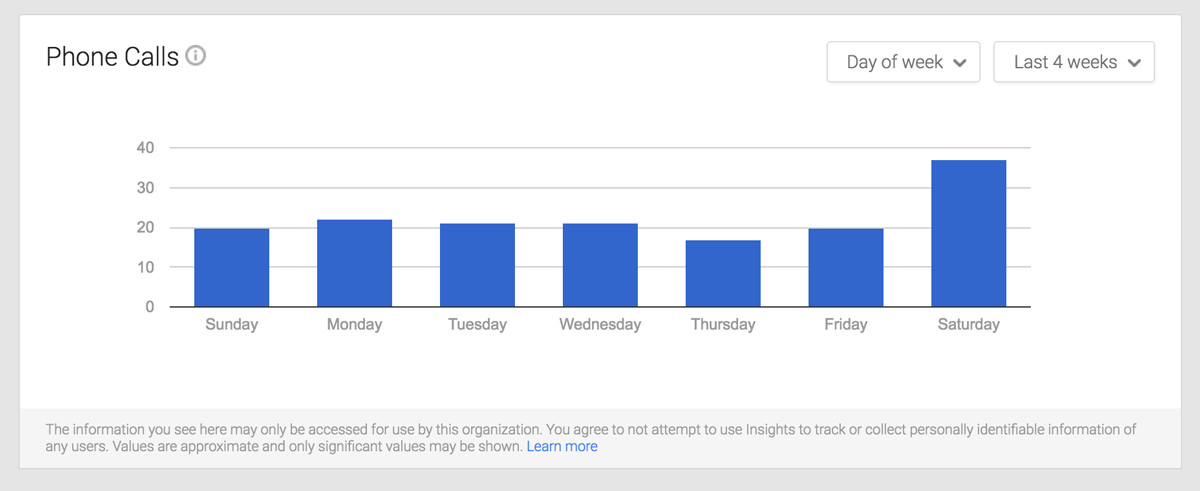The width and height of the screenshot is (1200, 491).
Task: Select the Monday bar
Action: [354, 263]
